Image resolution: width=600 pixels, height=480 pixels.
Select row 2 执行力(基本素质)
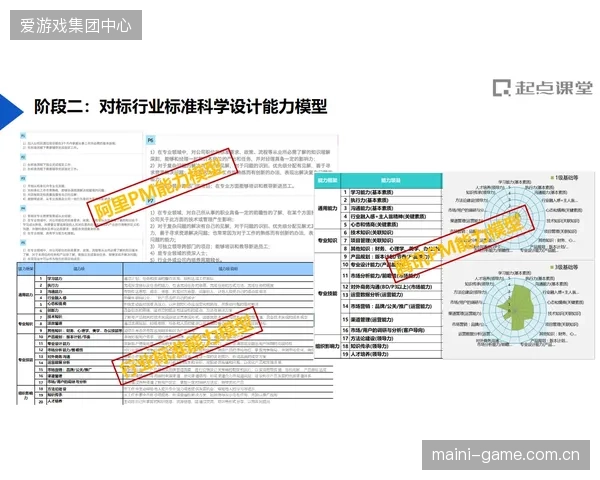pyautogui.click(x=391, y=200)
